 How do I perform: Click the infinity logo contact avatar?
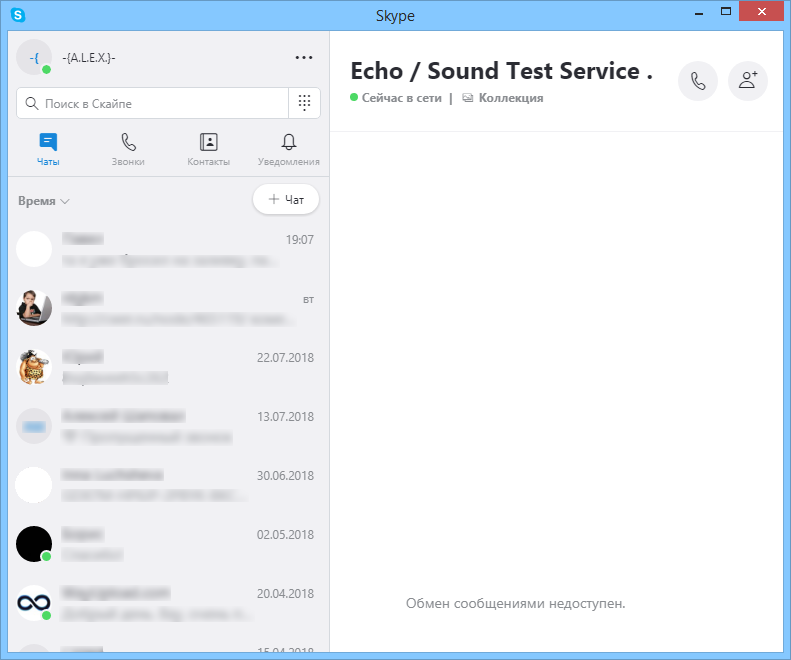[34, 603]
